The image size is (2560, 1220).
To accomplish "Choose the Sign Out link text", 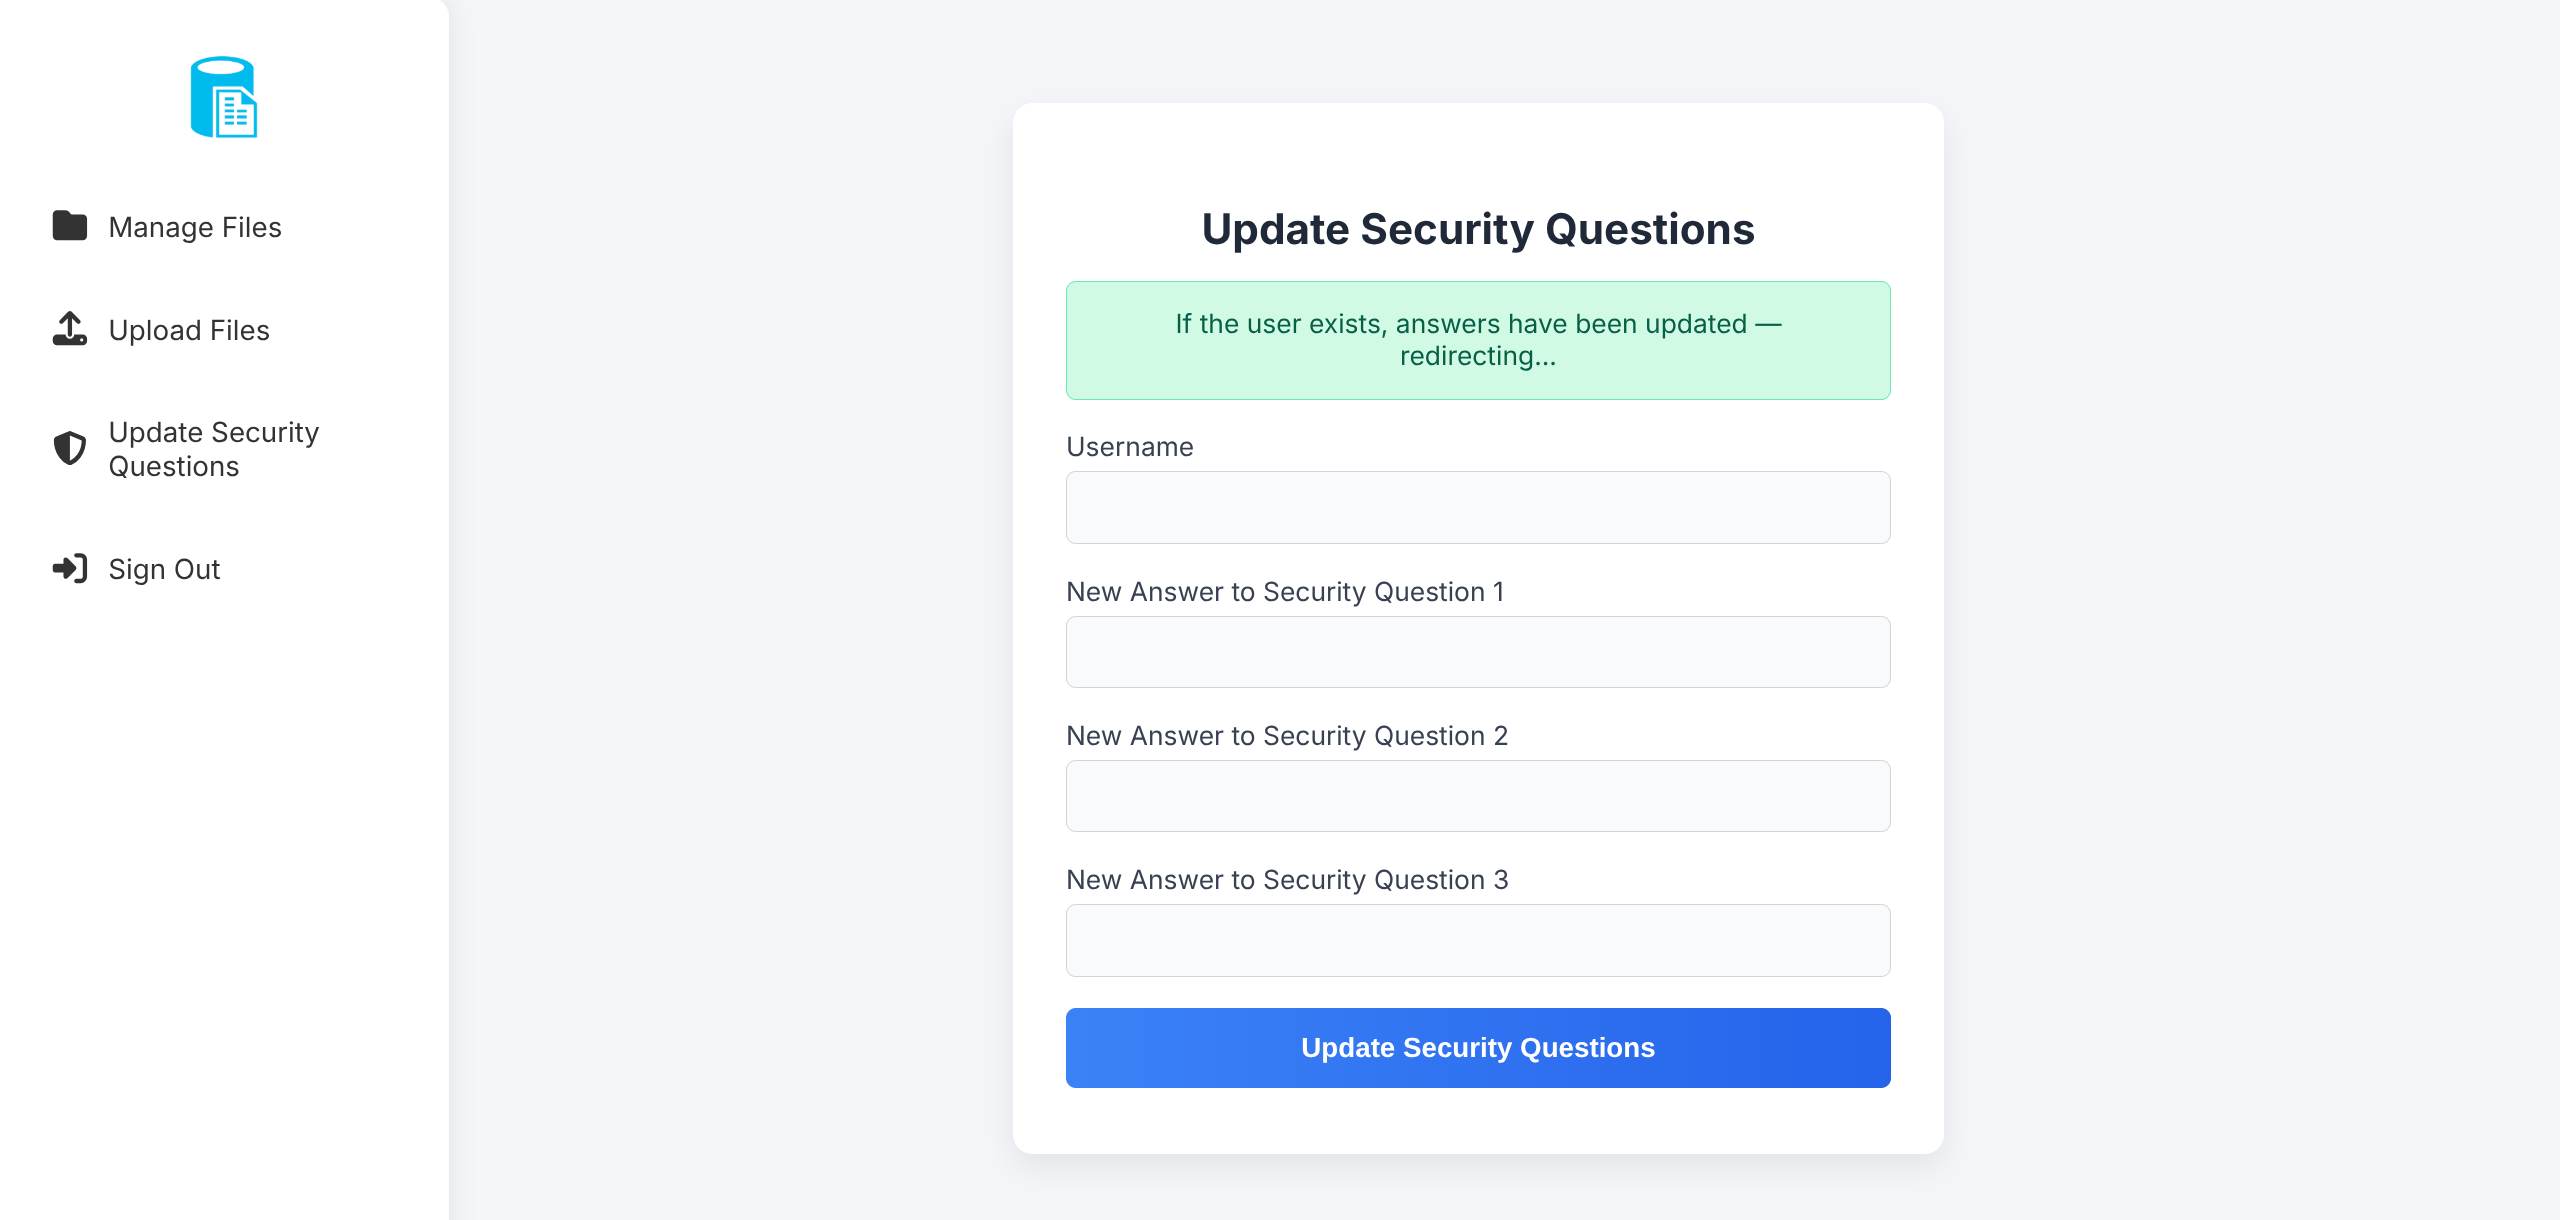I will pos(164,569).
